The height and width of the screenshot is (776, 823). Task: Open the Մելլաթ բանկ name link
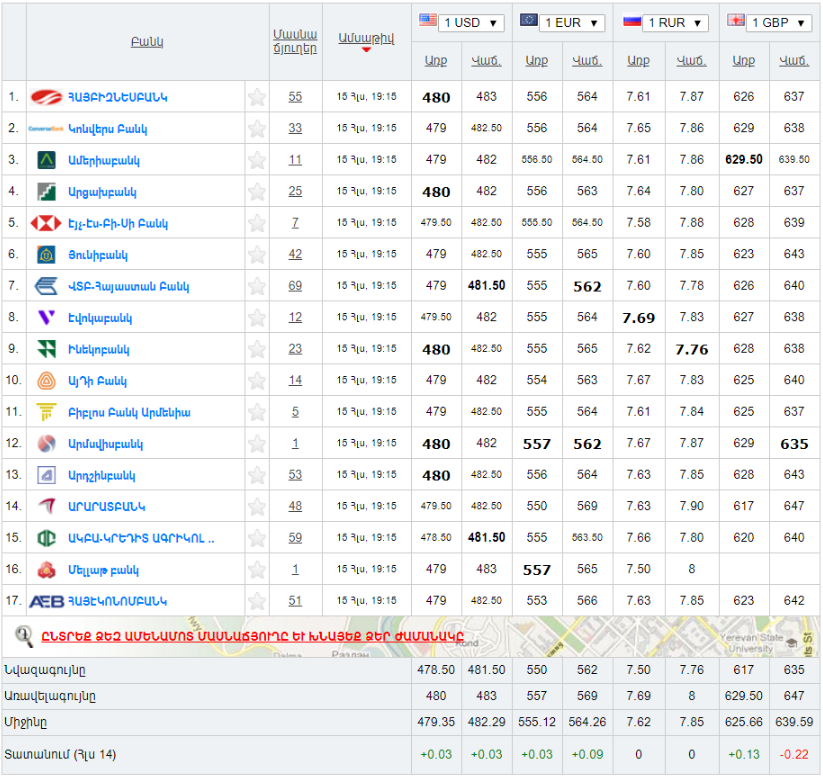pyautogui.click(x=103, y=570)
